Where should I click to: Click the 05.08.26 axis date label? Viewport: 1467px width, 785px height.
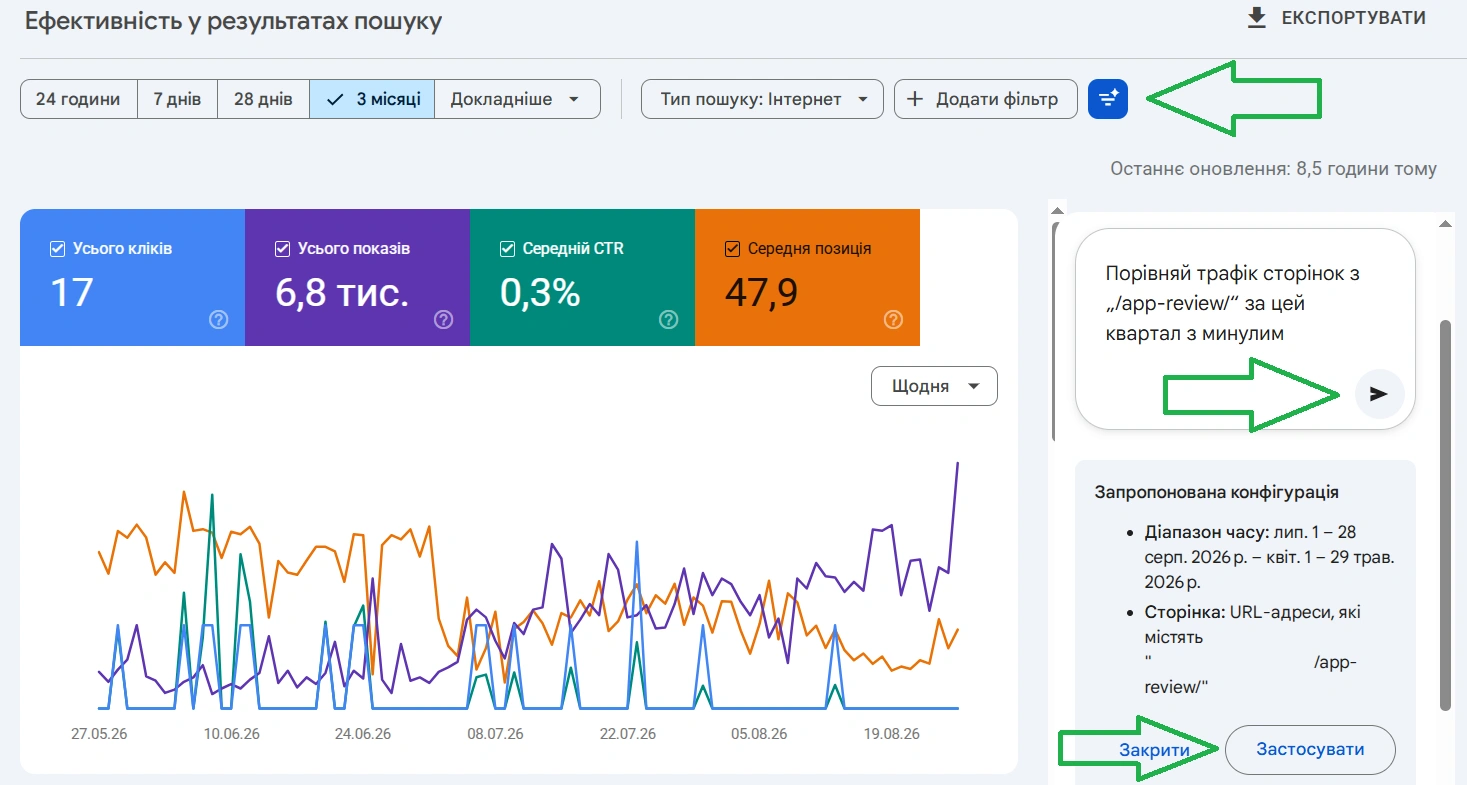760,733
